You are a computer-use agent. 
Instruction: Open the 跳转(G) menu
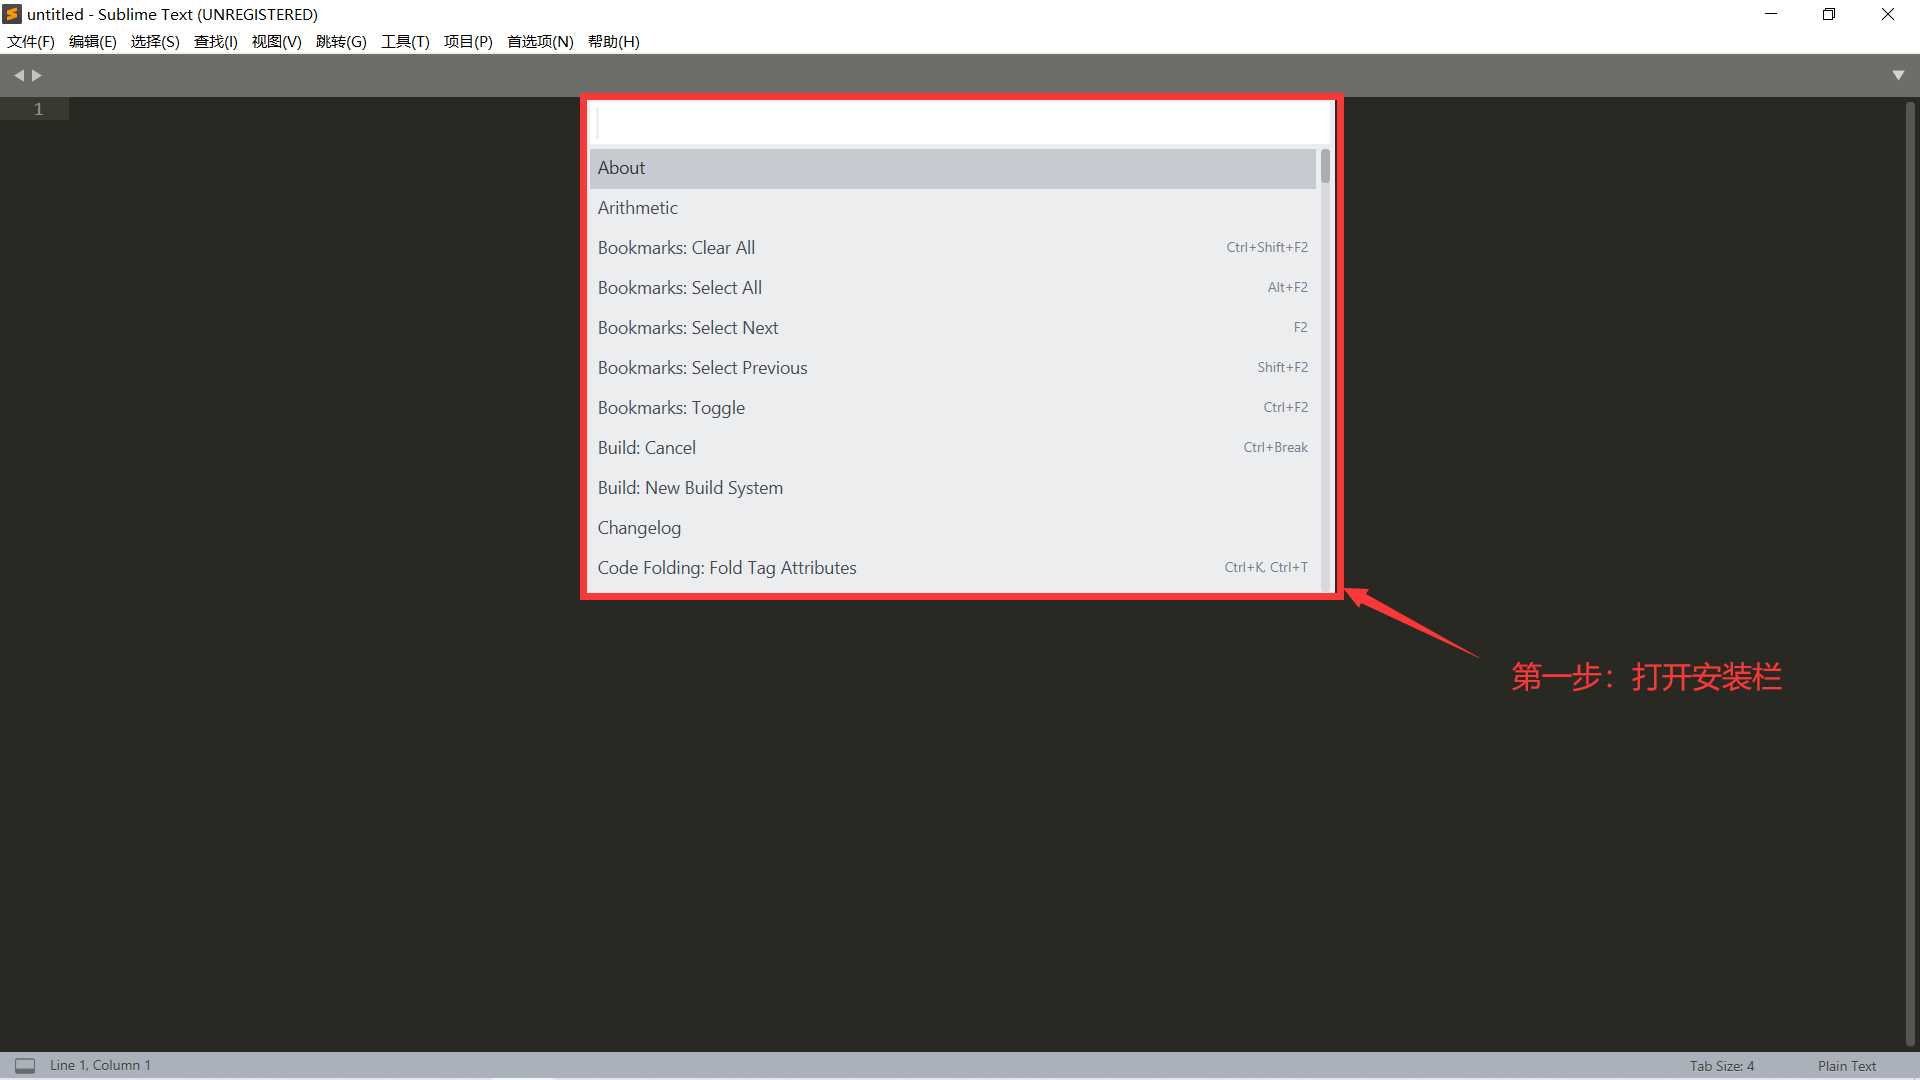coord(341,41)
